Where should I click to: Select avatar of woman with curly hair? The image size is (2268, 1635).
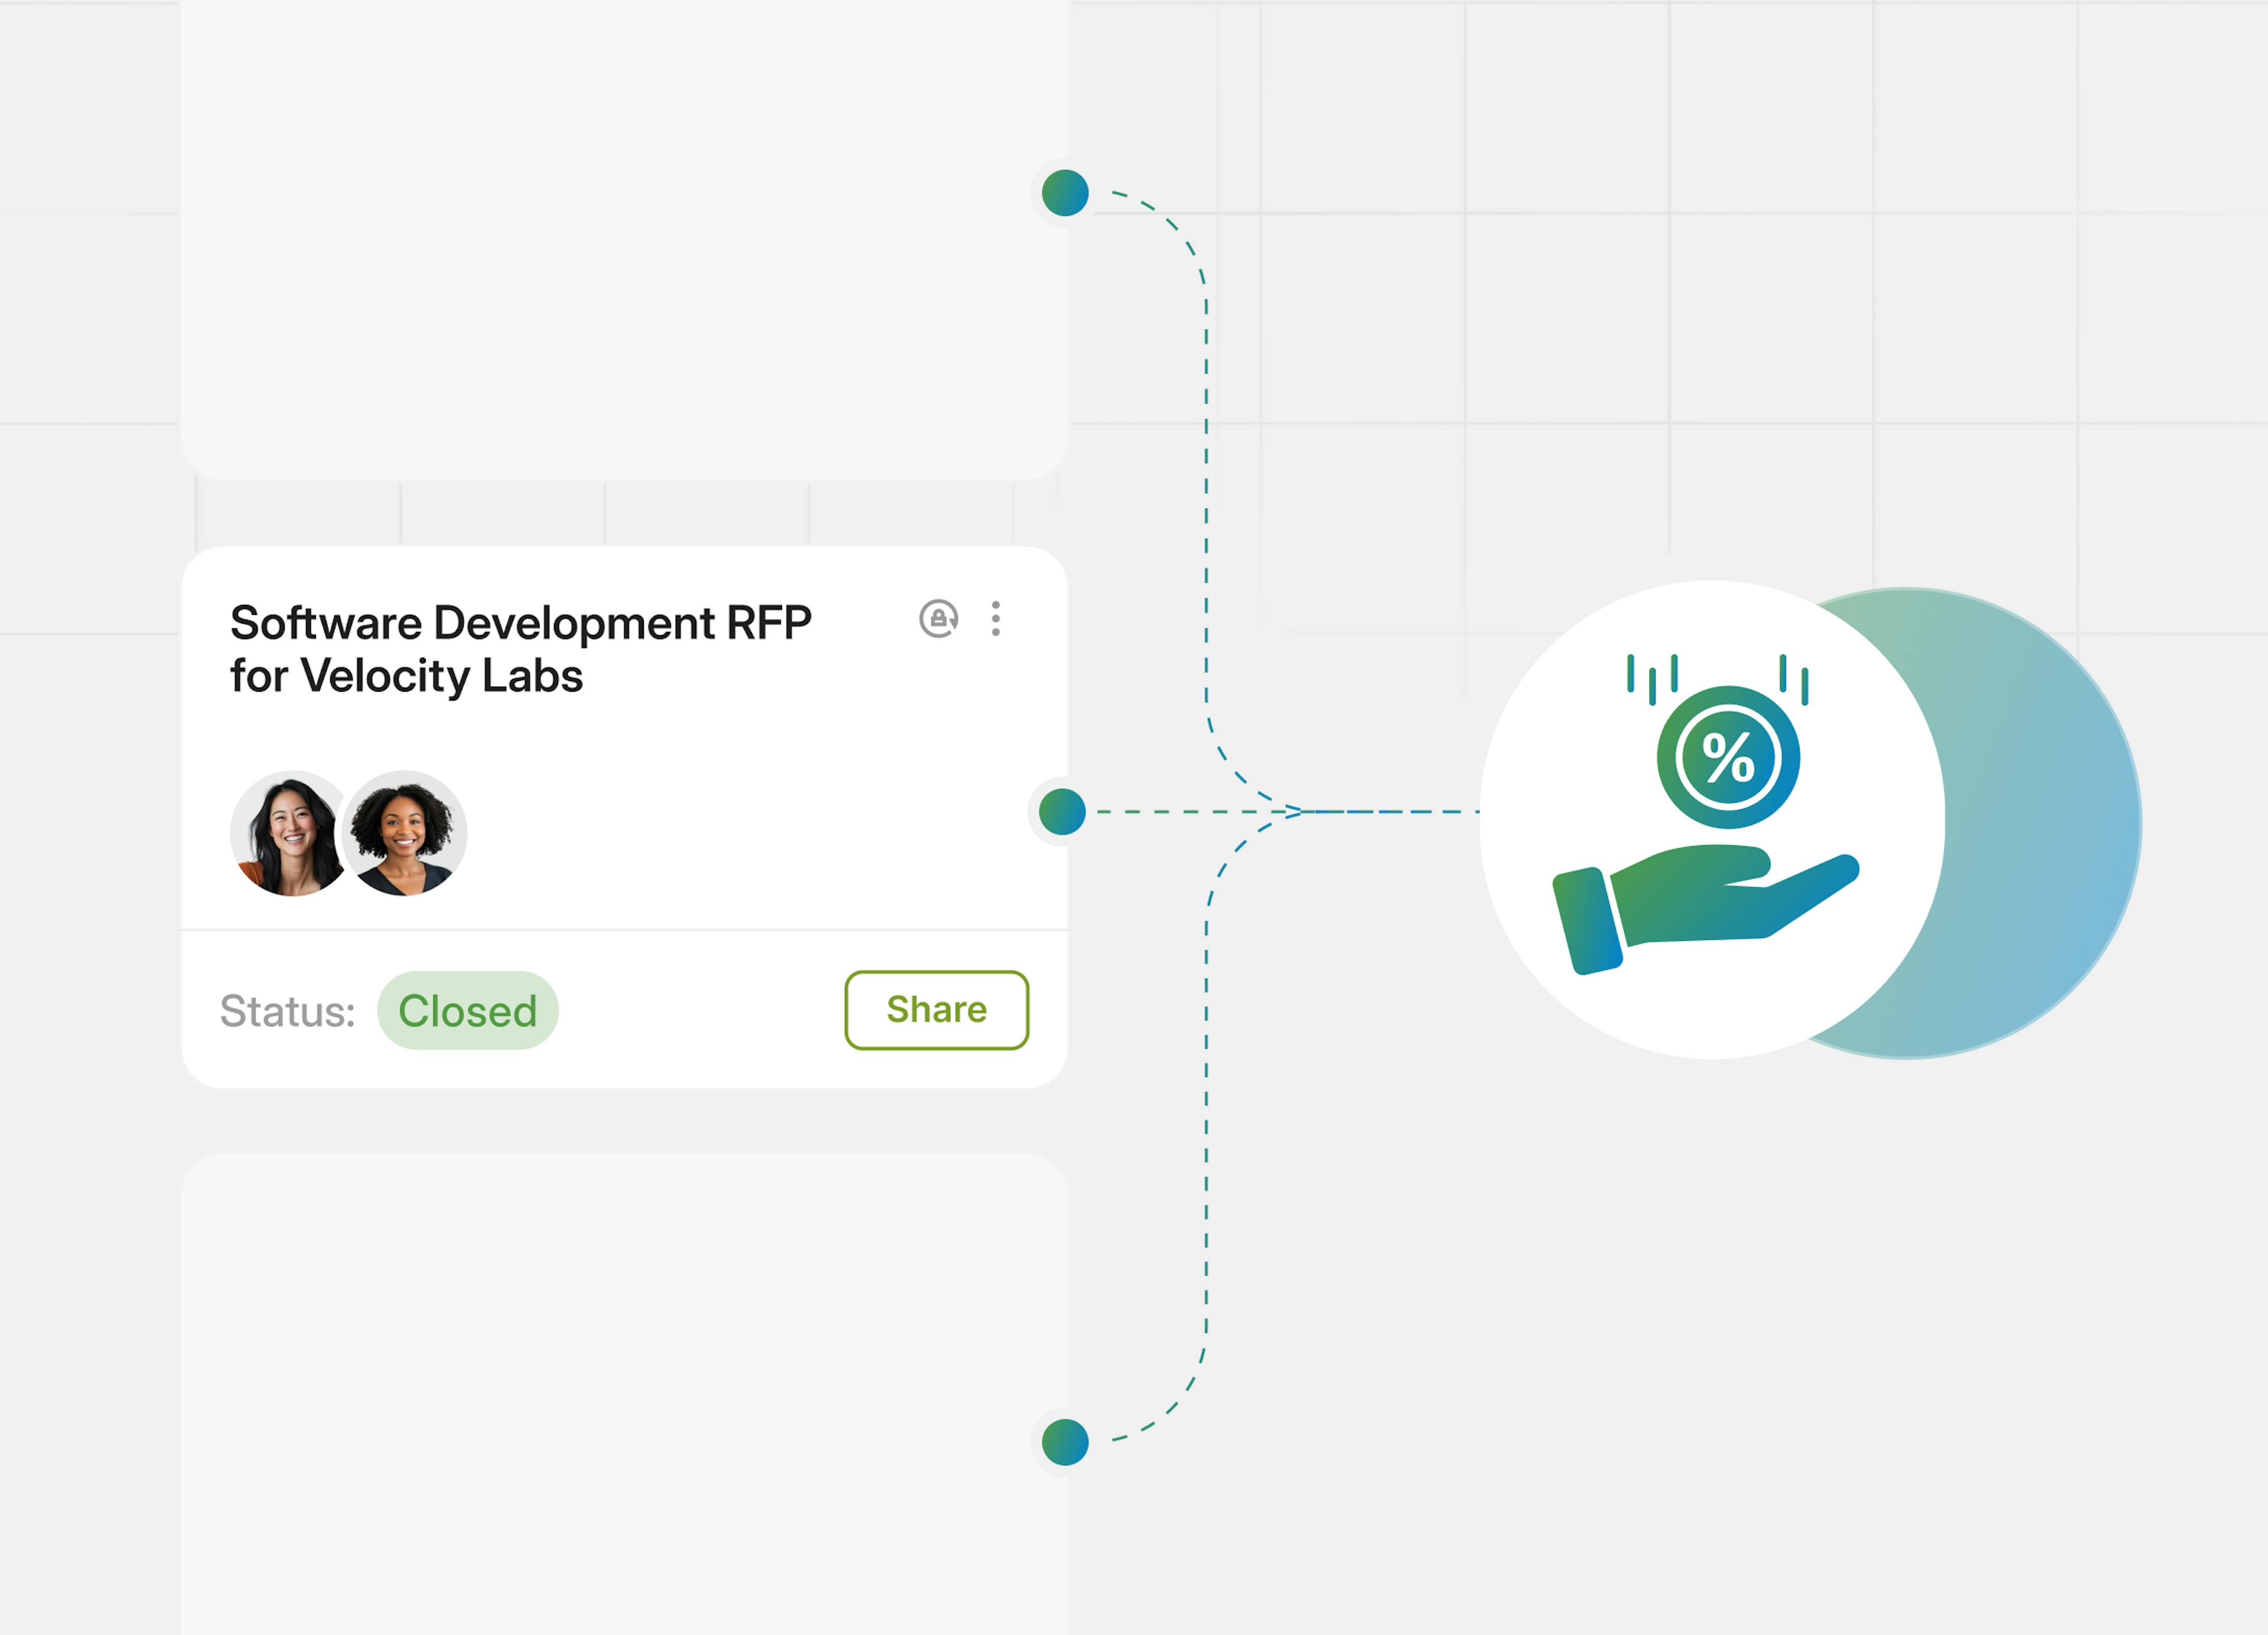click(x=405, y=833)
